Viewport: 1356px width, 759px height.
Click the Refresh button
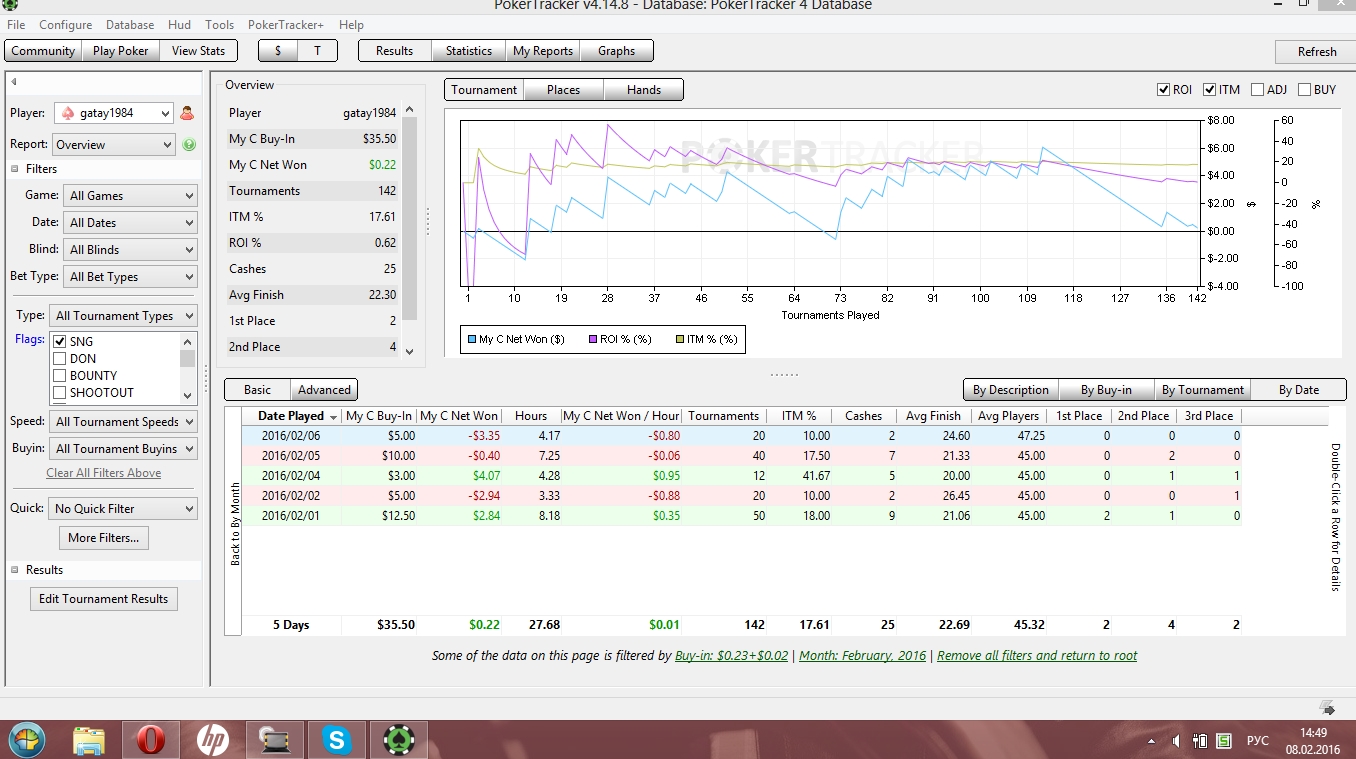click(x=1317, y=52)
